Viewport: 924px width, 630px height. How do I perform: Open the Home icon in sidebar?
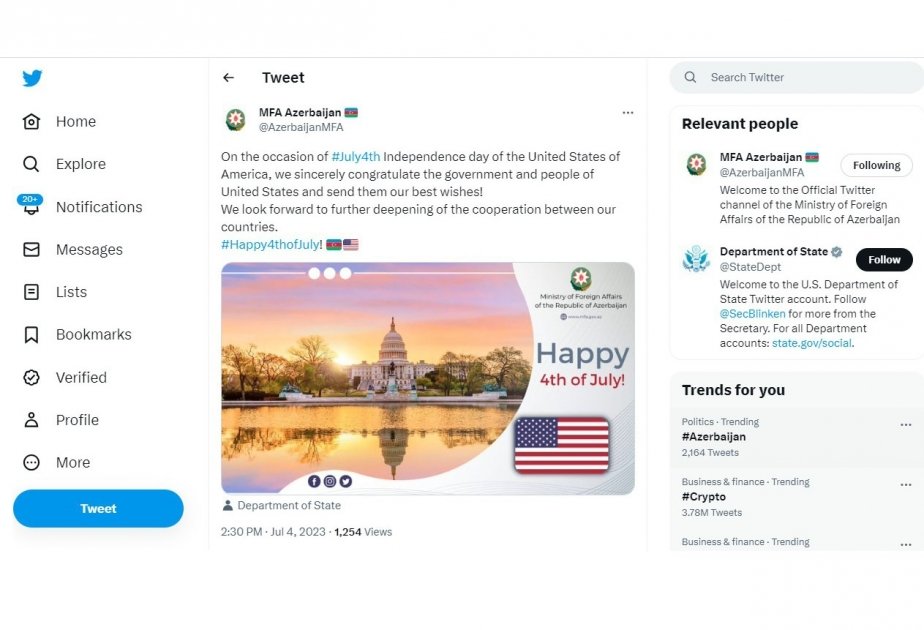click(31, 122)
